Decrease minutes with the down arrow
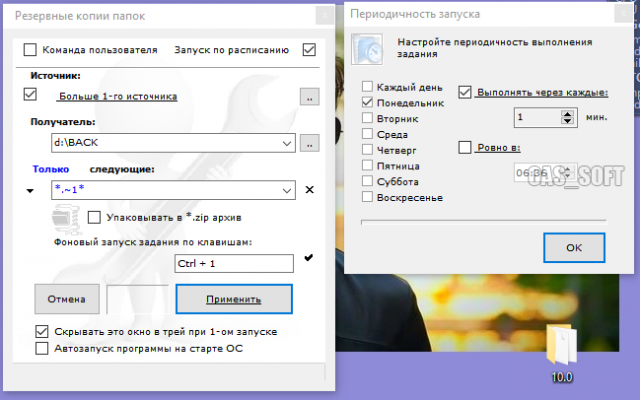The width and height of the screenshot is (640, 400). [567, 121]
